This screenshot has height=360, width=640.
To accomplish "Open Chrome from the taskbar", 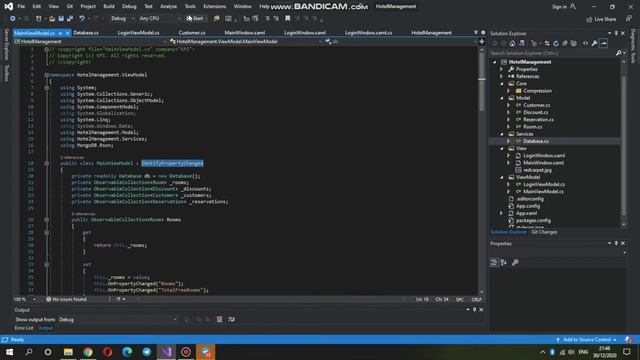I will 88,352.
